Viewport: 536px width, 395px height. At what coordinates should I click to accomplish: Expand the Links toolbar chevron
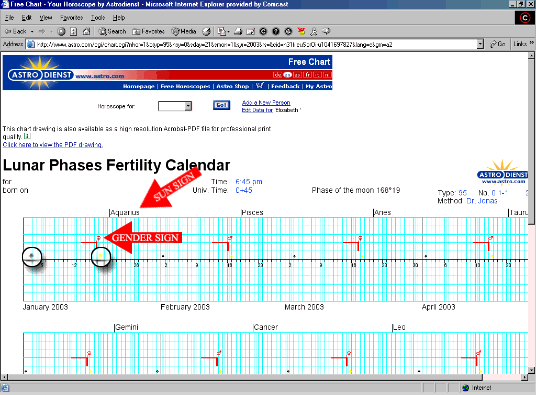click(532, 43)
